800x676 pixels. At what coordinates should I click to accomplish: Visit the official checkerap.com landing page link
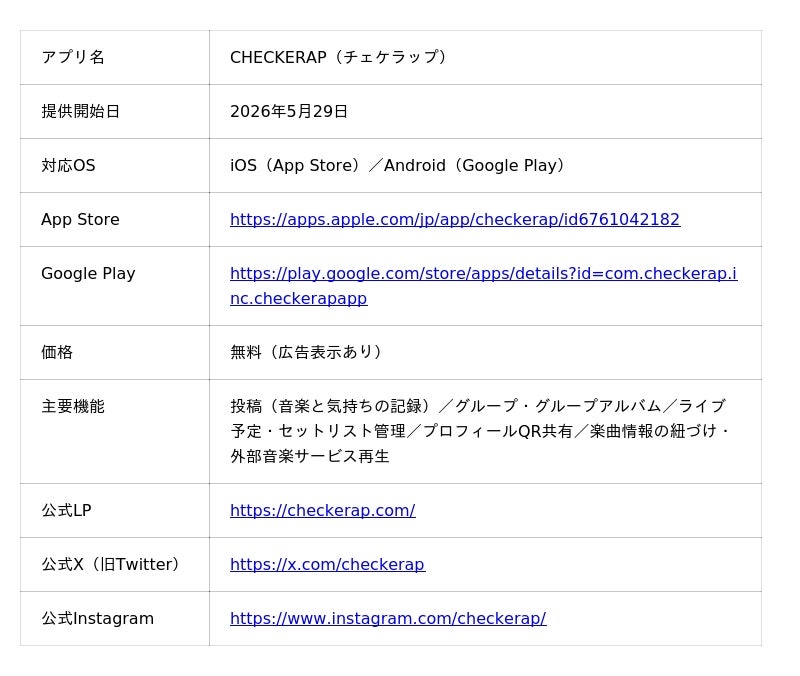tap(322, 510)
